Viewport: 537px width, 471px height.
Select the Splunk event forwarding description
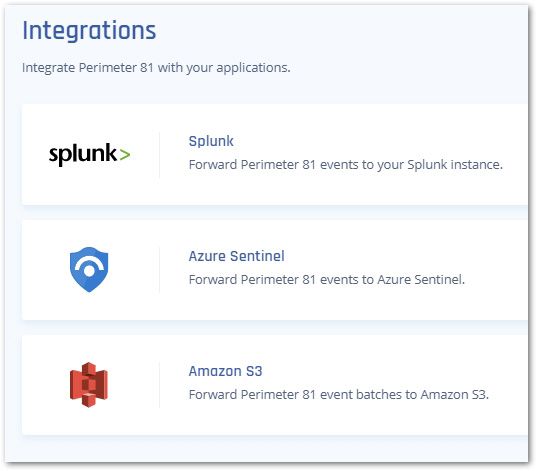(346, 165)
